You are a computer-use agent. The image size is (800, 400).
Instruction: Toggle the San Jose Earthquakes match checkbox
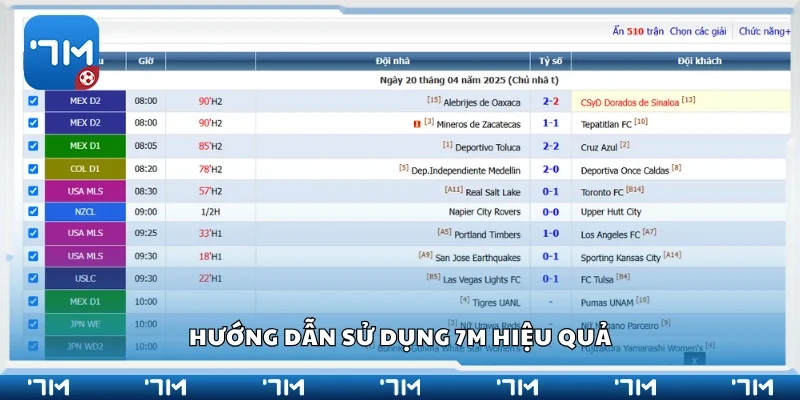click(33, 256)
